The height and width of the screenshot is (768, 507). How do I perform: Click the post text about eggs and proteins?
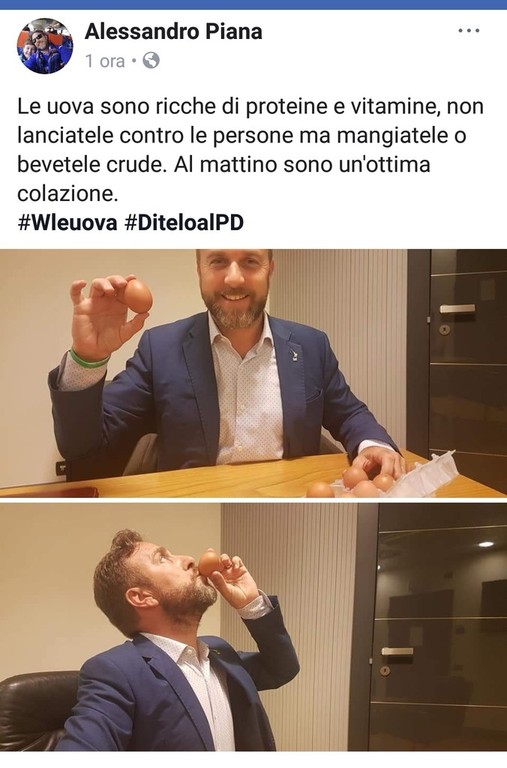click(x=250, y=150)
